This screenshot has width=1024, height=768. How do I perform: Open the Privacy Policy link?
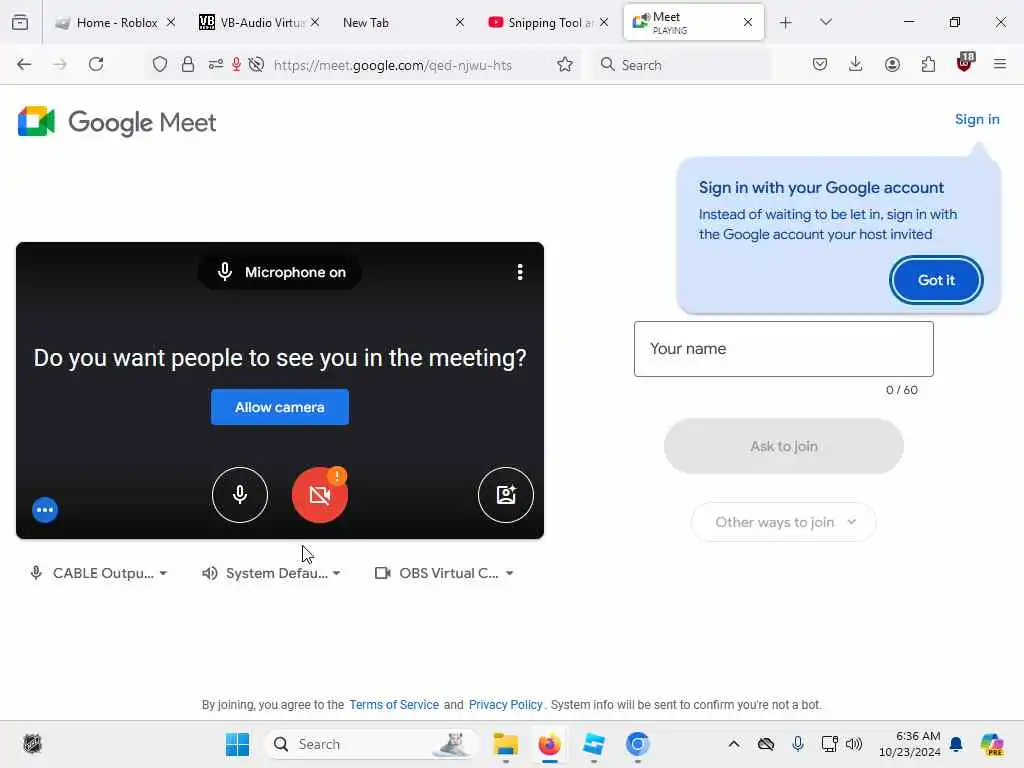pyautogui.click(x=505, y=705)
